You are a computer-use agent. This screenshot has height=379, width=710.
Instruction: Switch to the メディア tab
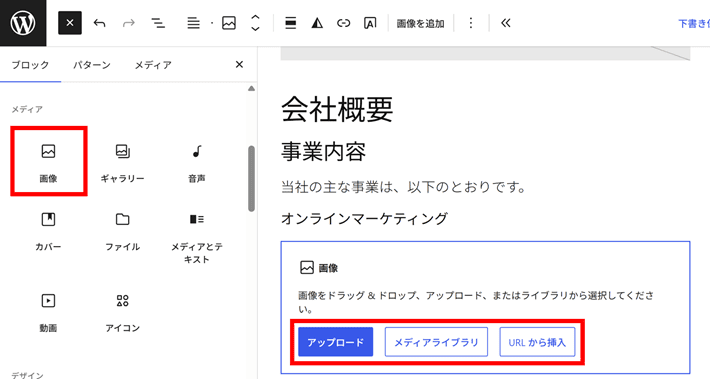coord(153,65)
